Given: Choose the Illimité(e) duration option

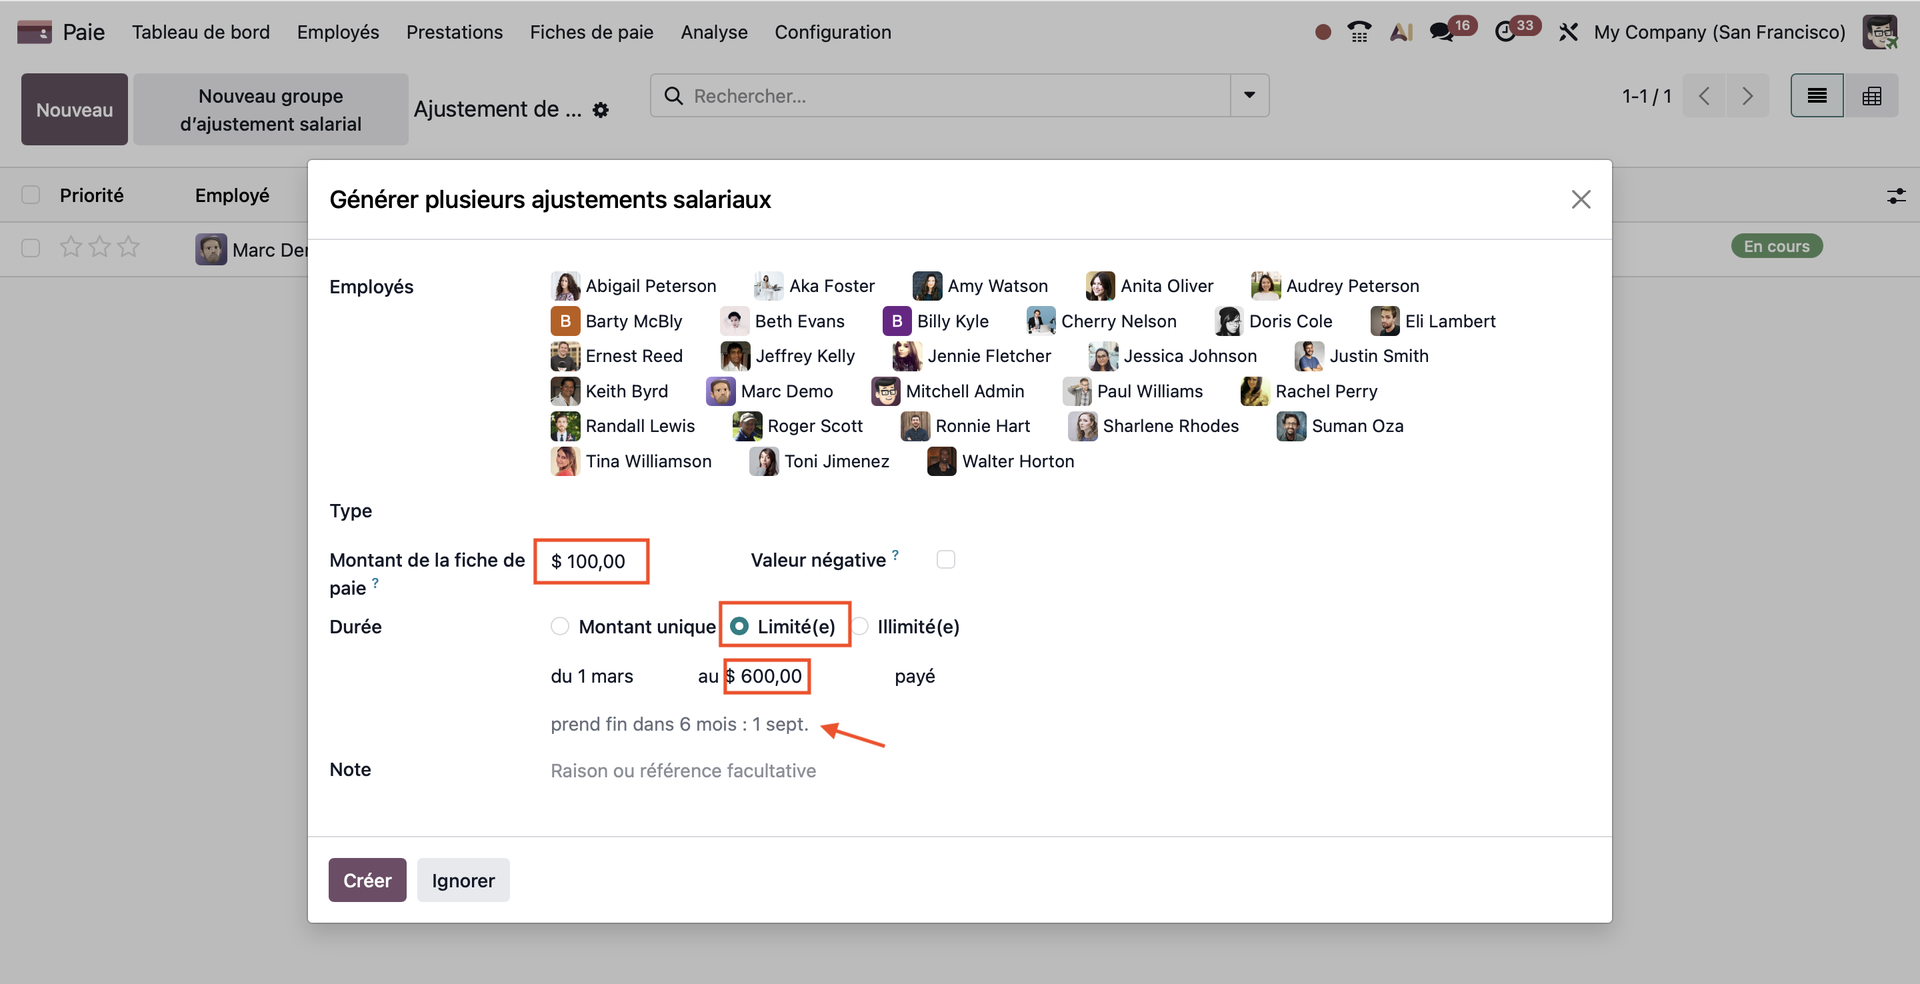Looking at the screenshot, I should [861, 627].
